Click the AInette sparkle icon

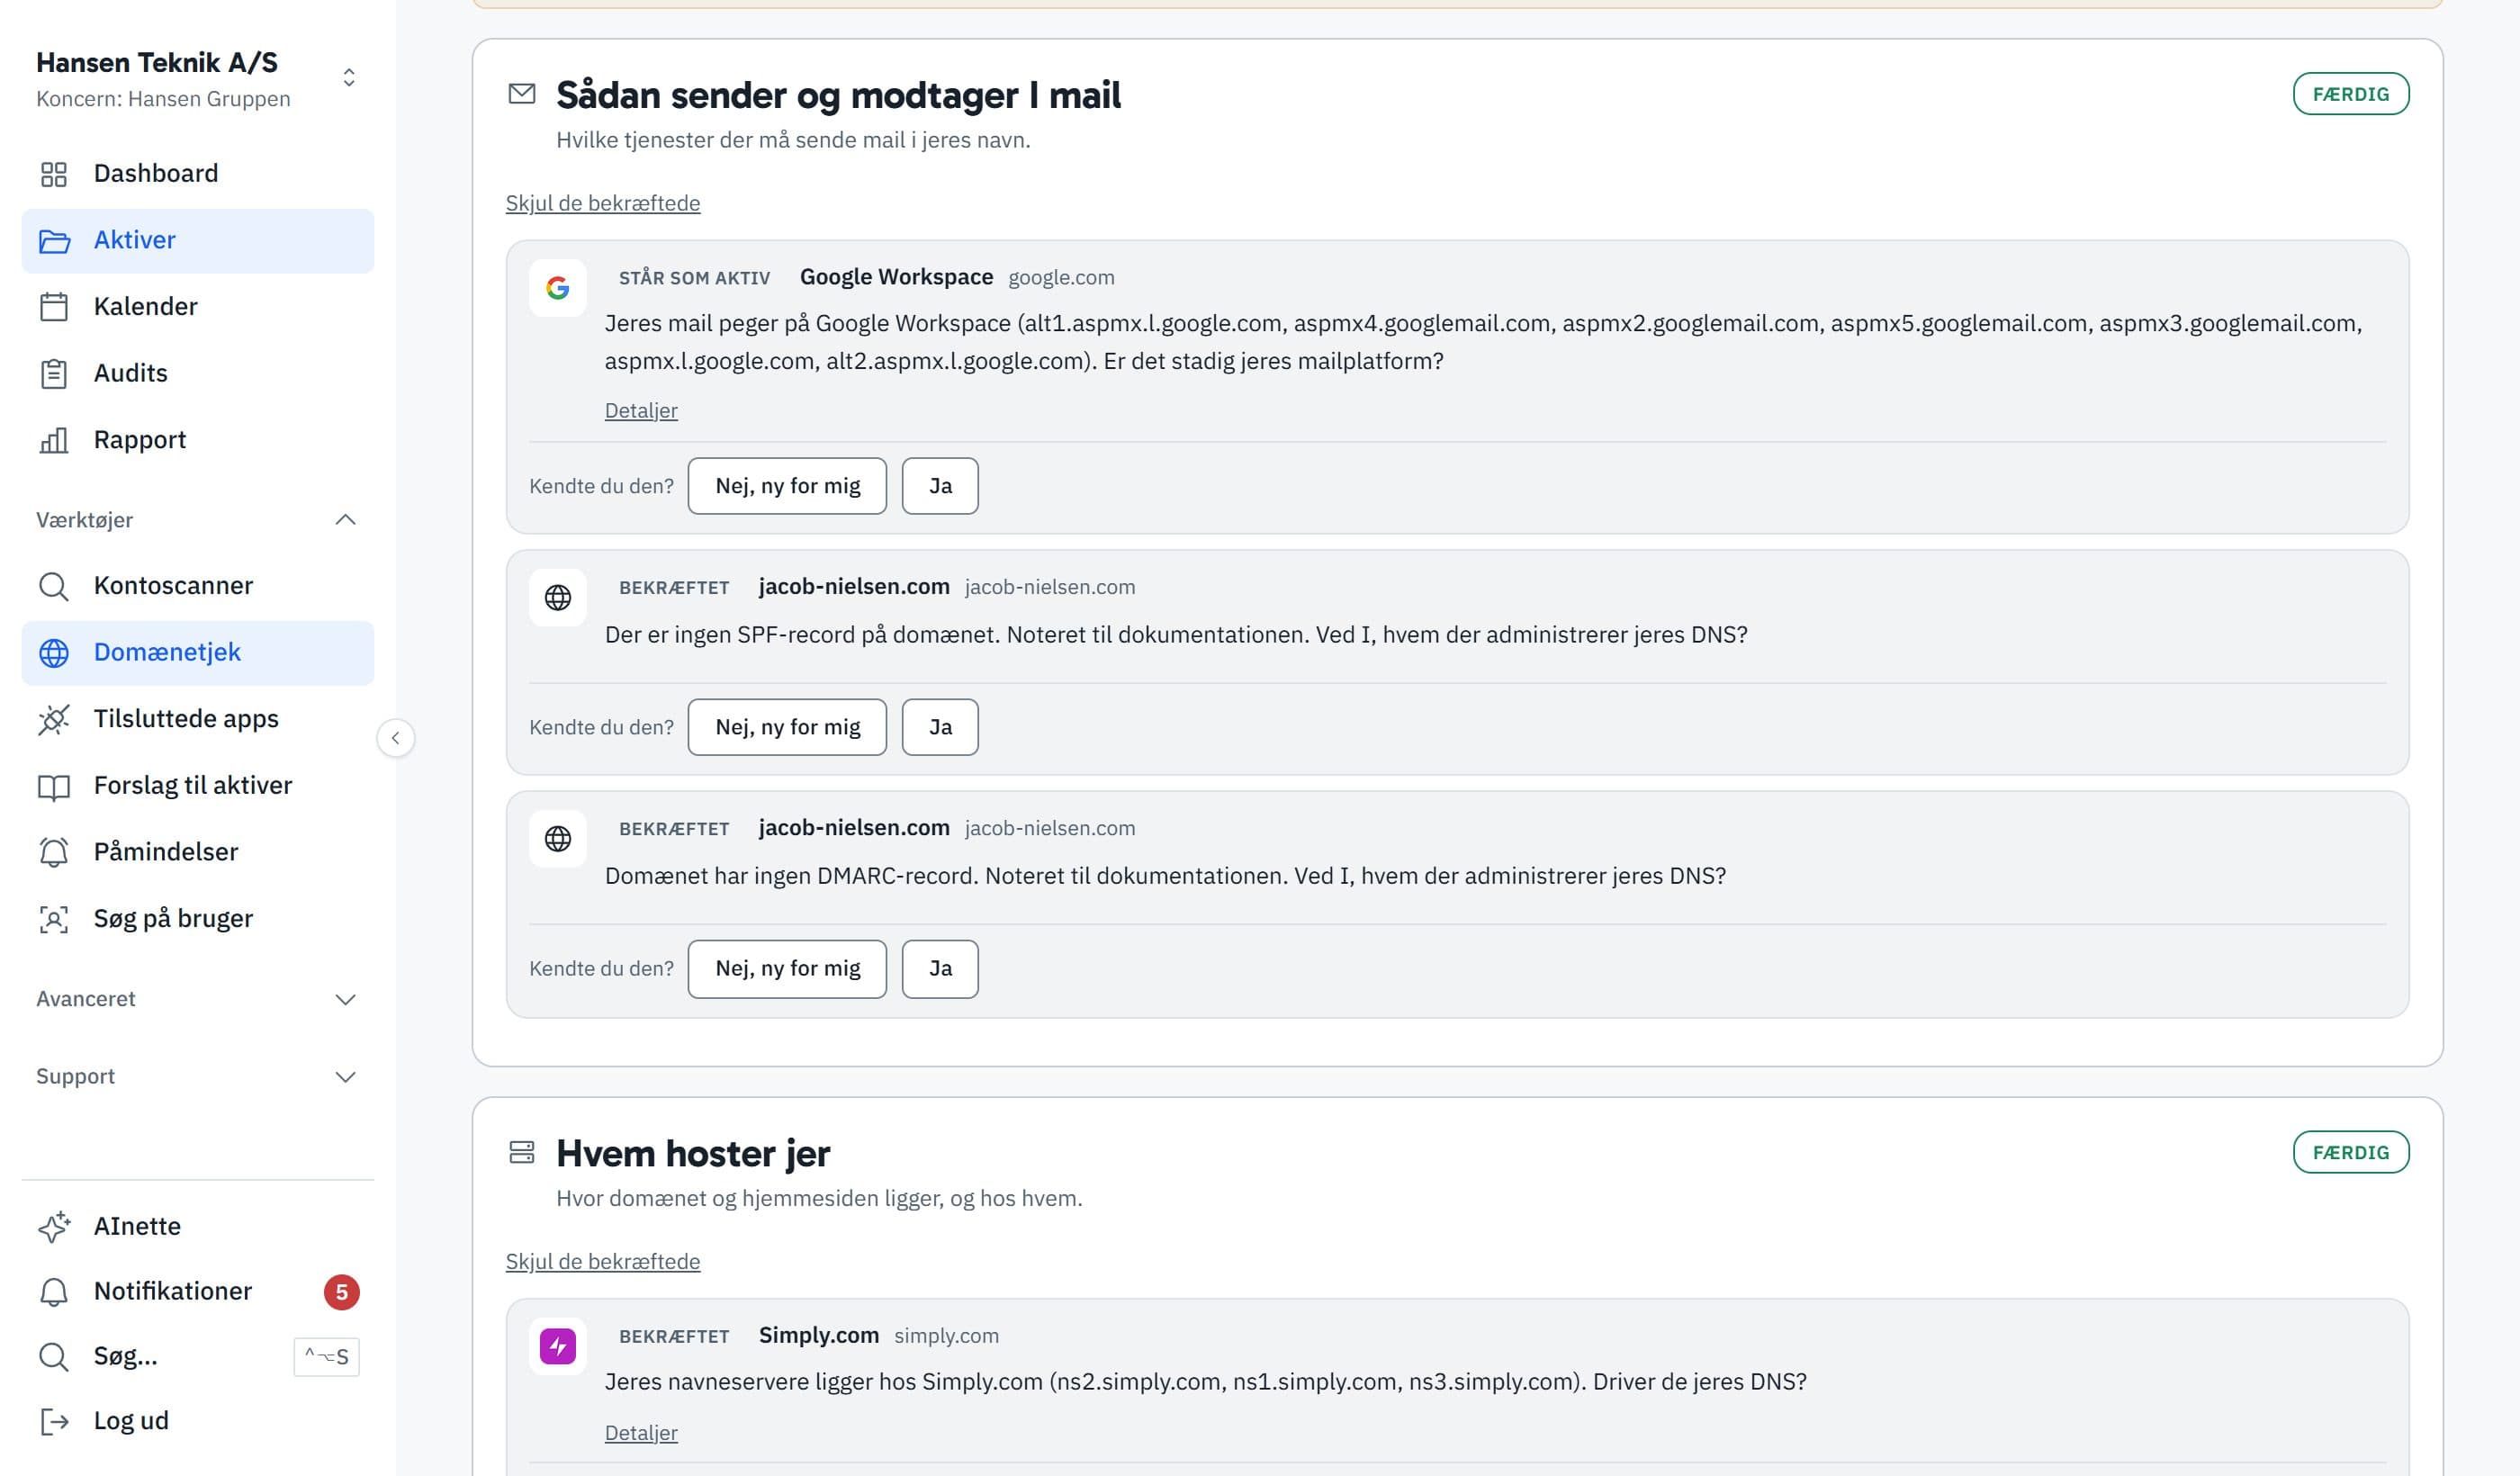[53, 1227]
